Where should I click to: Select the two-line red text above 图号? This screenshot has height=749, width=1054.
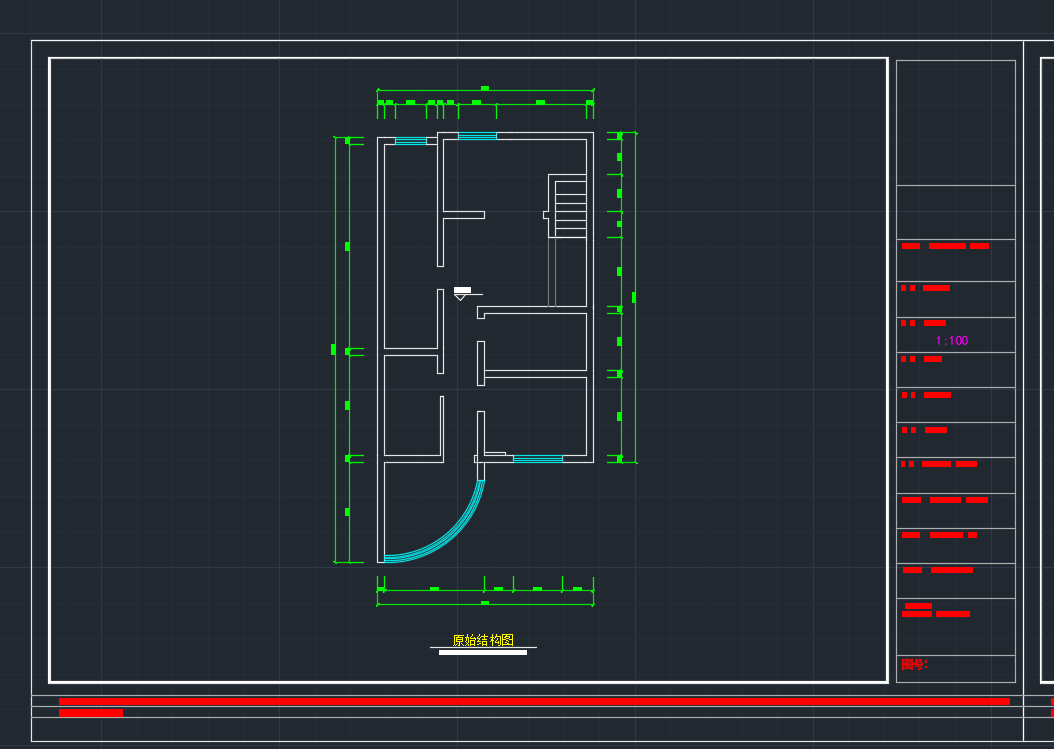coord(935,610)
